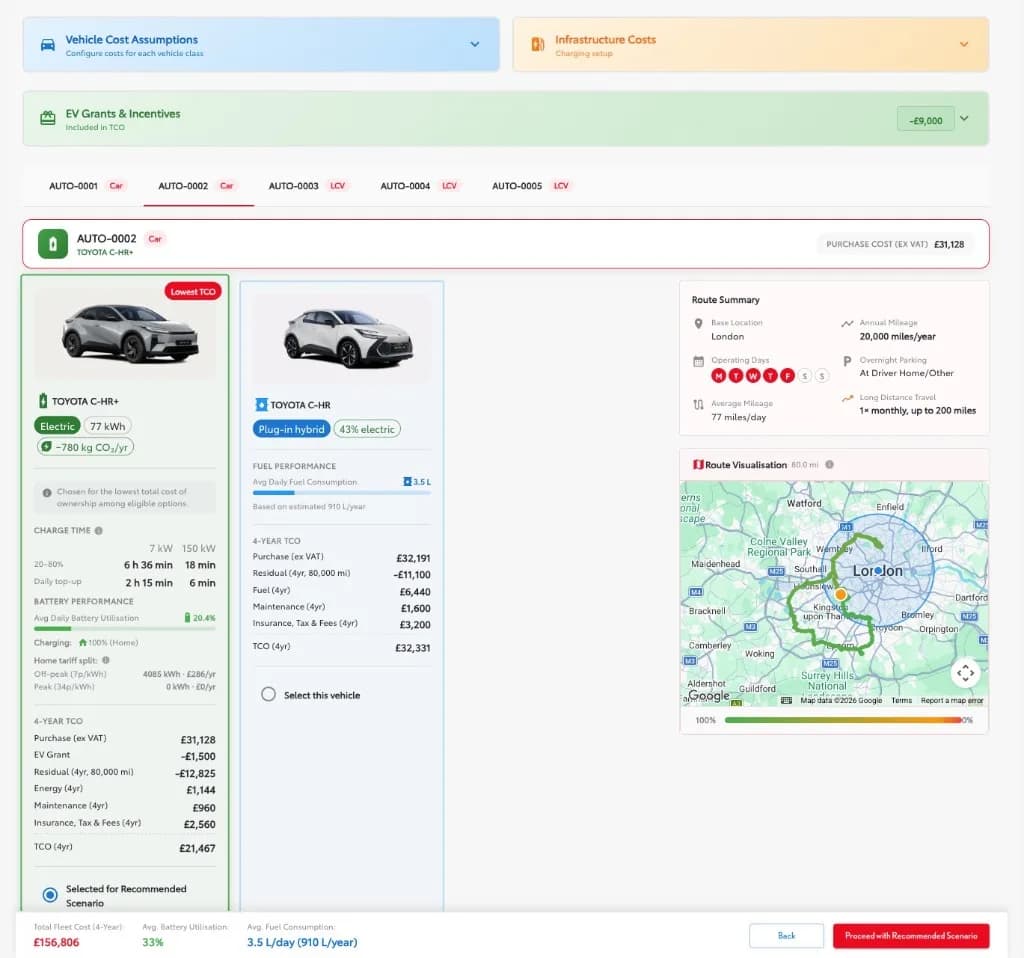Screen dimensions: 1024x958
Task: Click the TCO (4yr) £32,331 value
Action: coord(413,648)
